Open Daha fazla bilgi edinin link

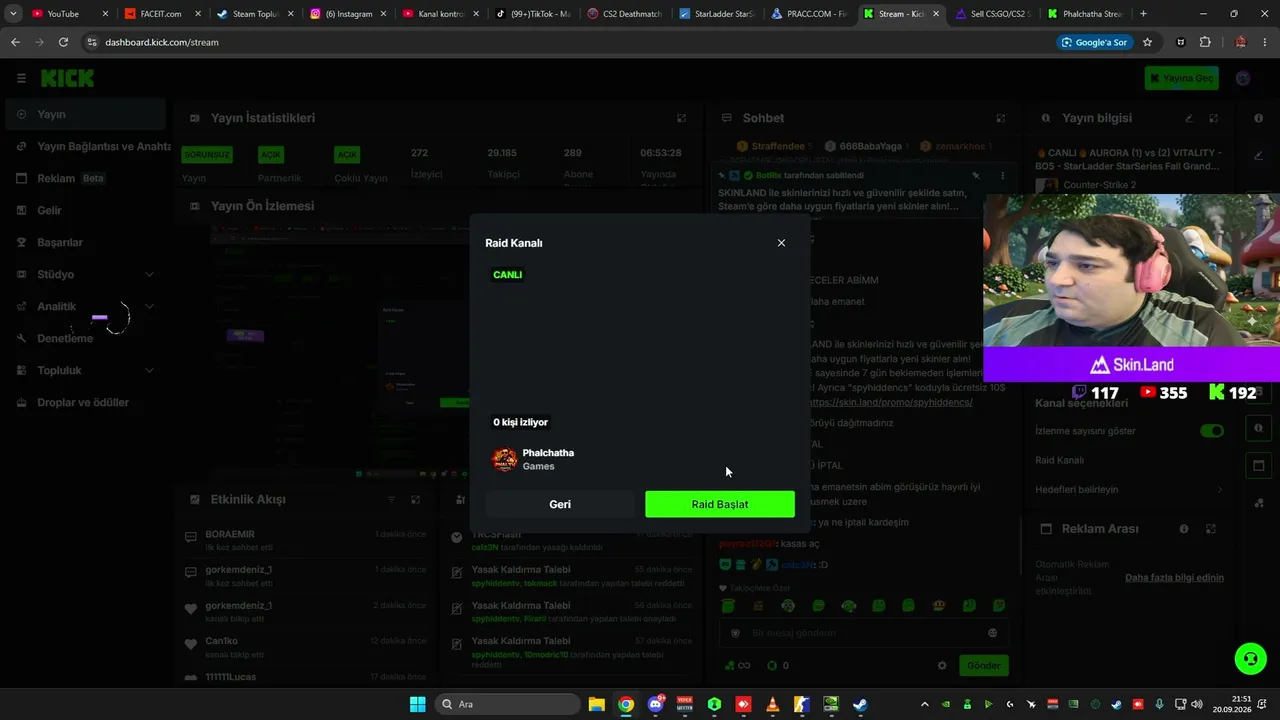pos(1174,578)
